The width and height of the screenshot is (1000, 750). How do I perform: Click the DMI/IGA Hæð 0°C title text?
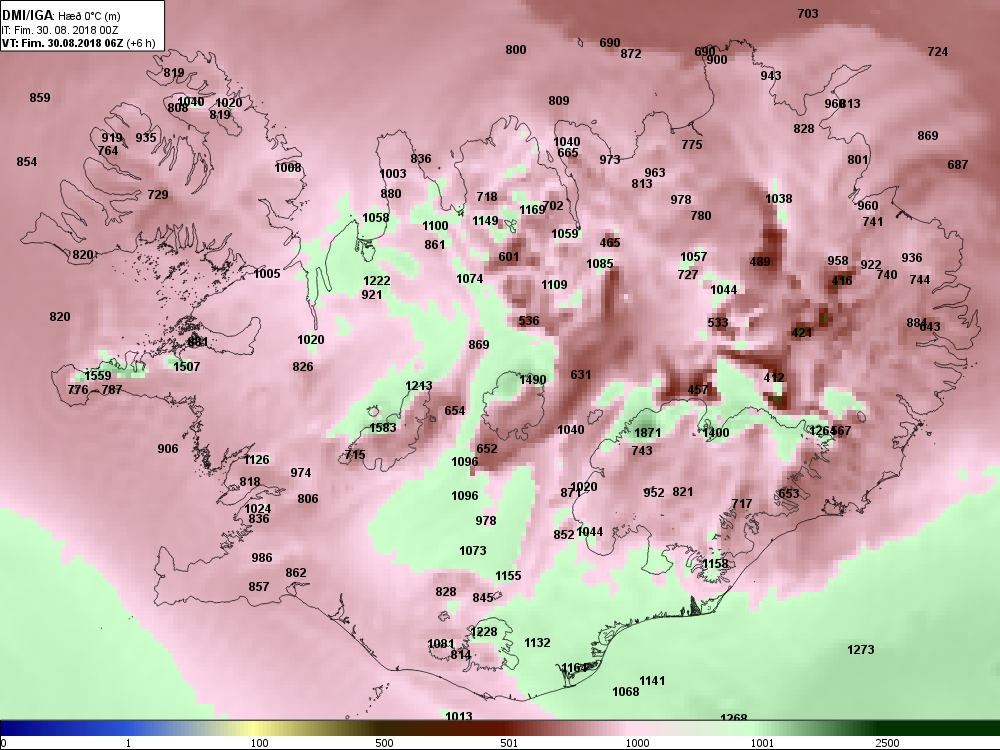click(61, 16)
